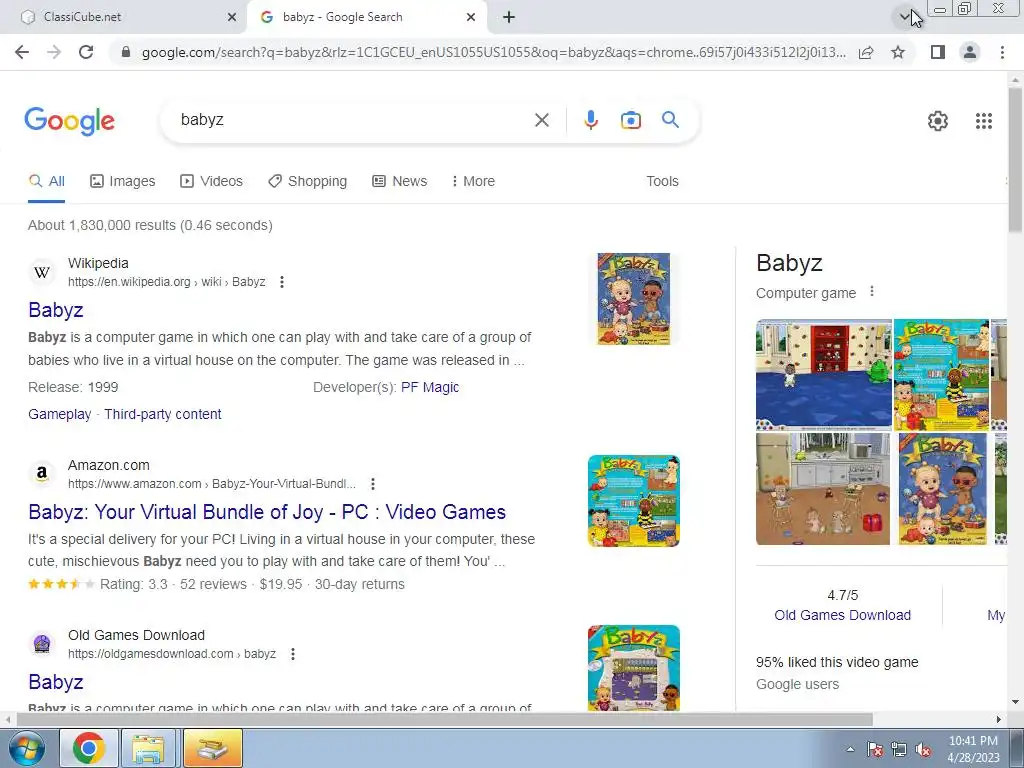The image size is (1024, 768).
Task: Click the network tray icon
Action: [899, 750]
